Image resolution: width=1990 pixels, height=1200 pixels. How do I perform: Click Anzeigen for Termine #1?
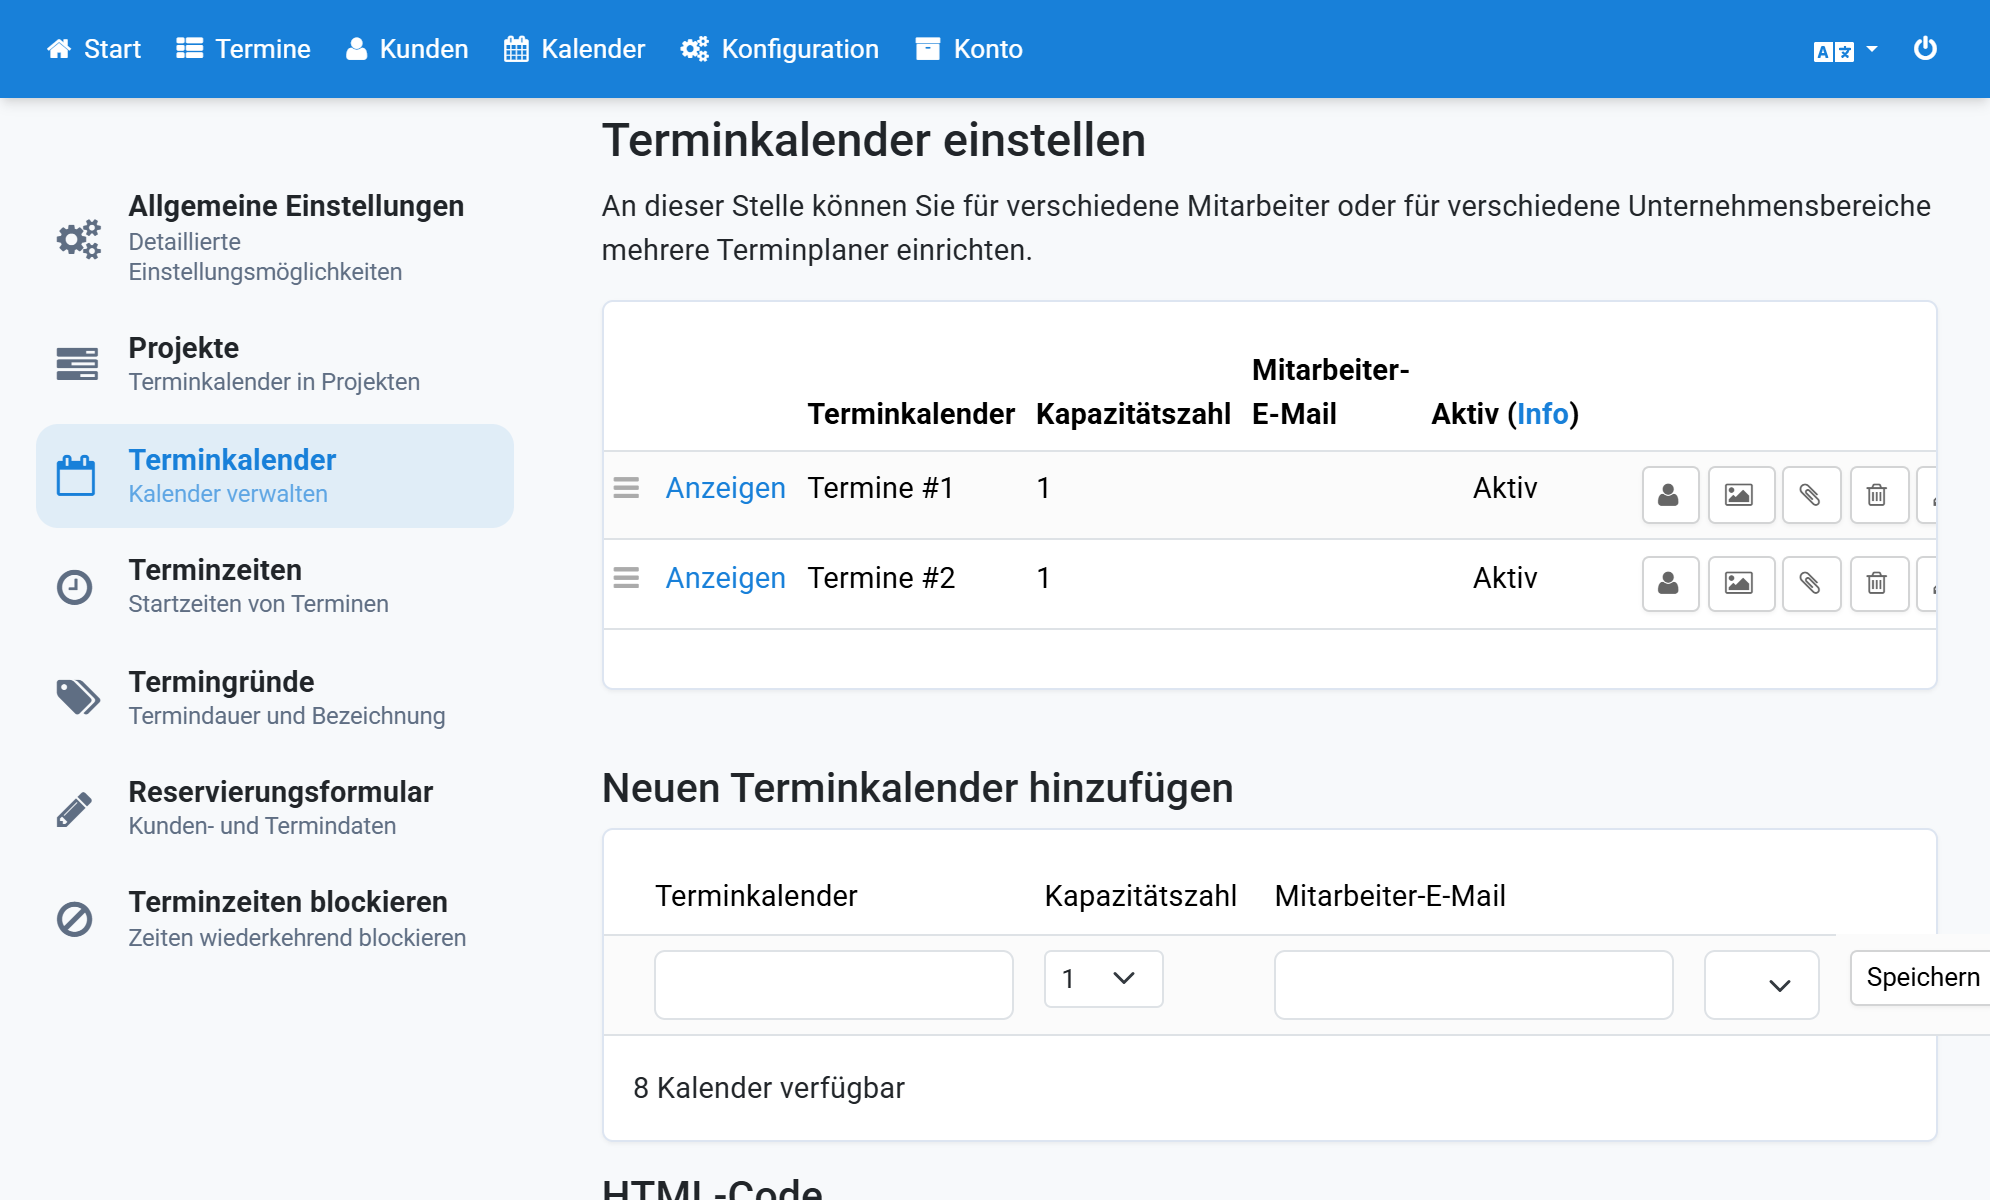(x=725, y=488)
